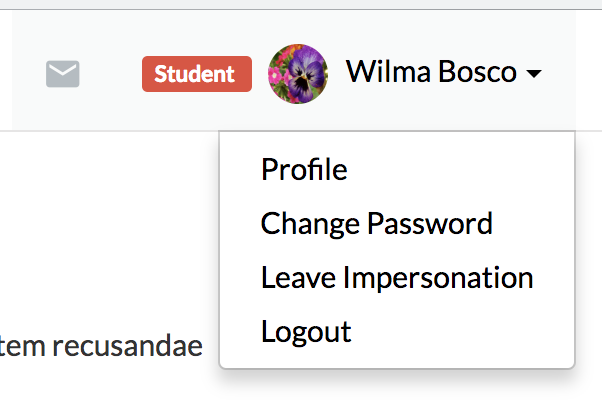
Task: Check messages via the grey envelope
Action: tap(63, 73)
